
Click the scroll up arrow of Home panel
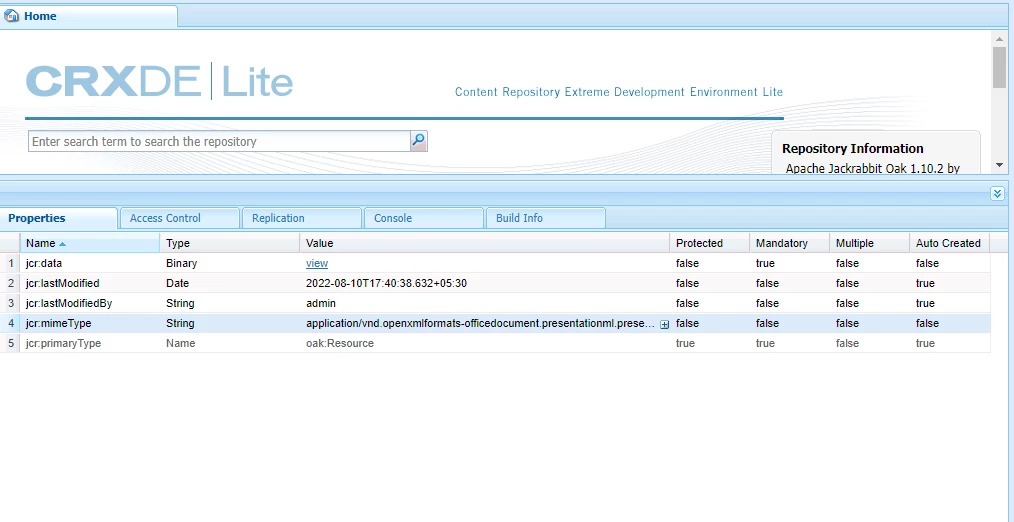pos(999,39)
